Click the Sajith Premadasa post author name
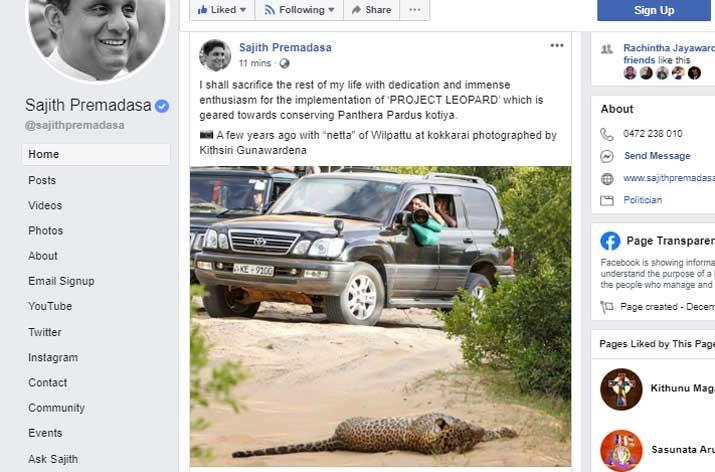 (285, 48)
